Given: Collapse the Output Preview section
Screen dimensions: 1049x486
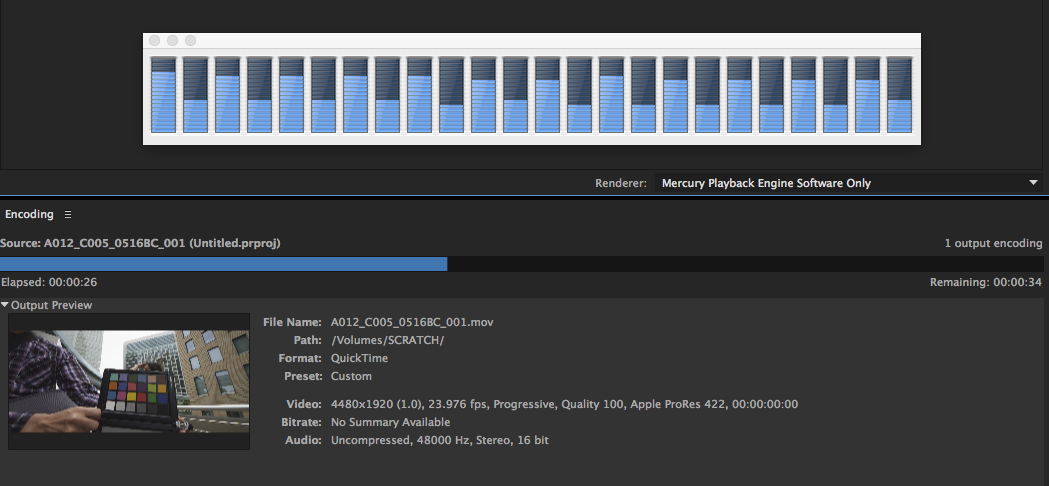Looking at the screenshot, I should tap(5, 305).
